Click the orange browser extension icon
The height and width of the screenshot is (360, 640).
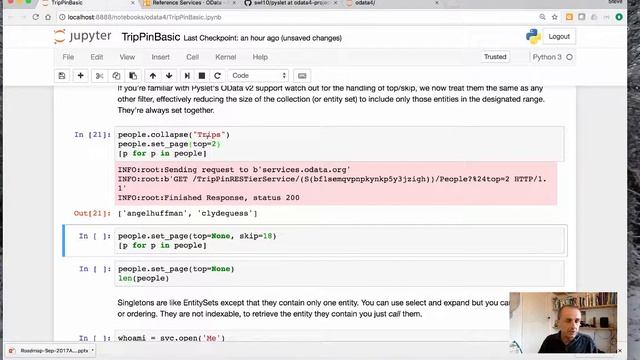pos(569,17)
